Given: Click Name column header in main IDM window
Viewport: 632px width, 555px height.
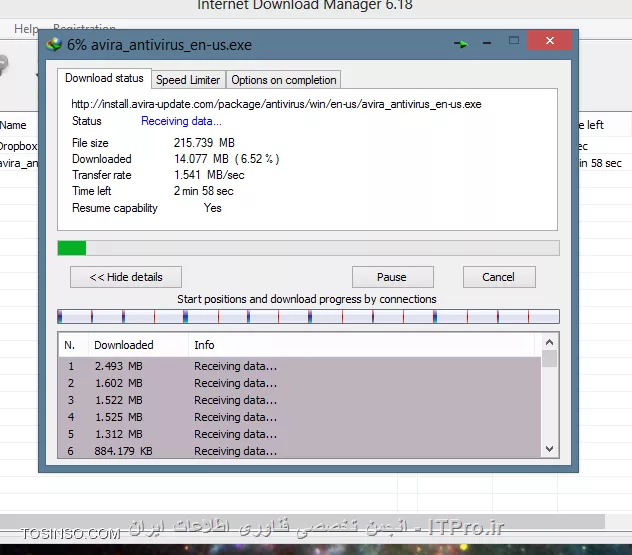Looking at the screenshot, I should coord(13,125).
